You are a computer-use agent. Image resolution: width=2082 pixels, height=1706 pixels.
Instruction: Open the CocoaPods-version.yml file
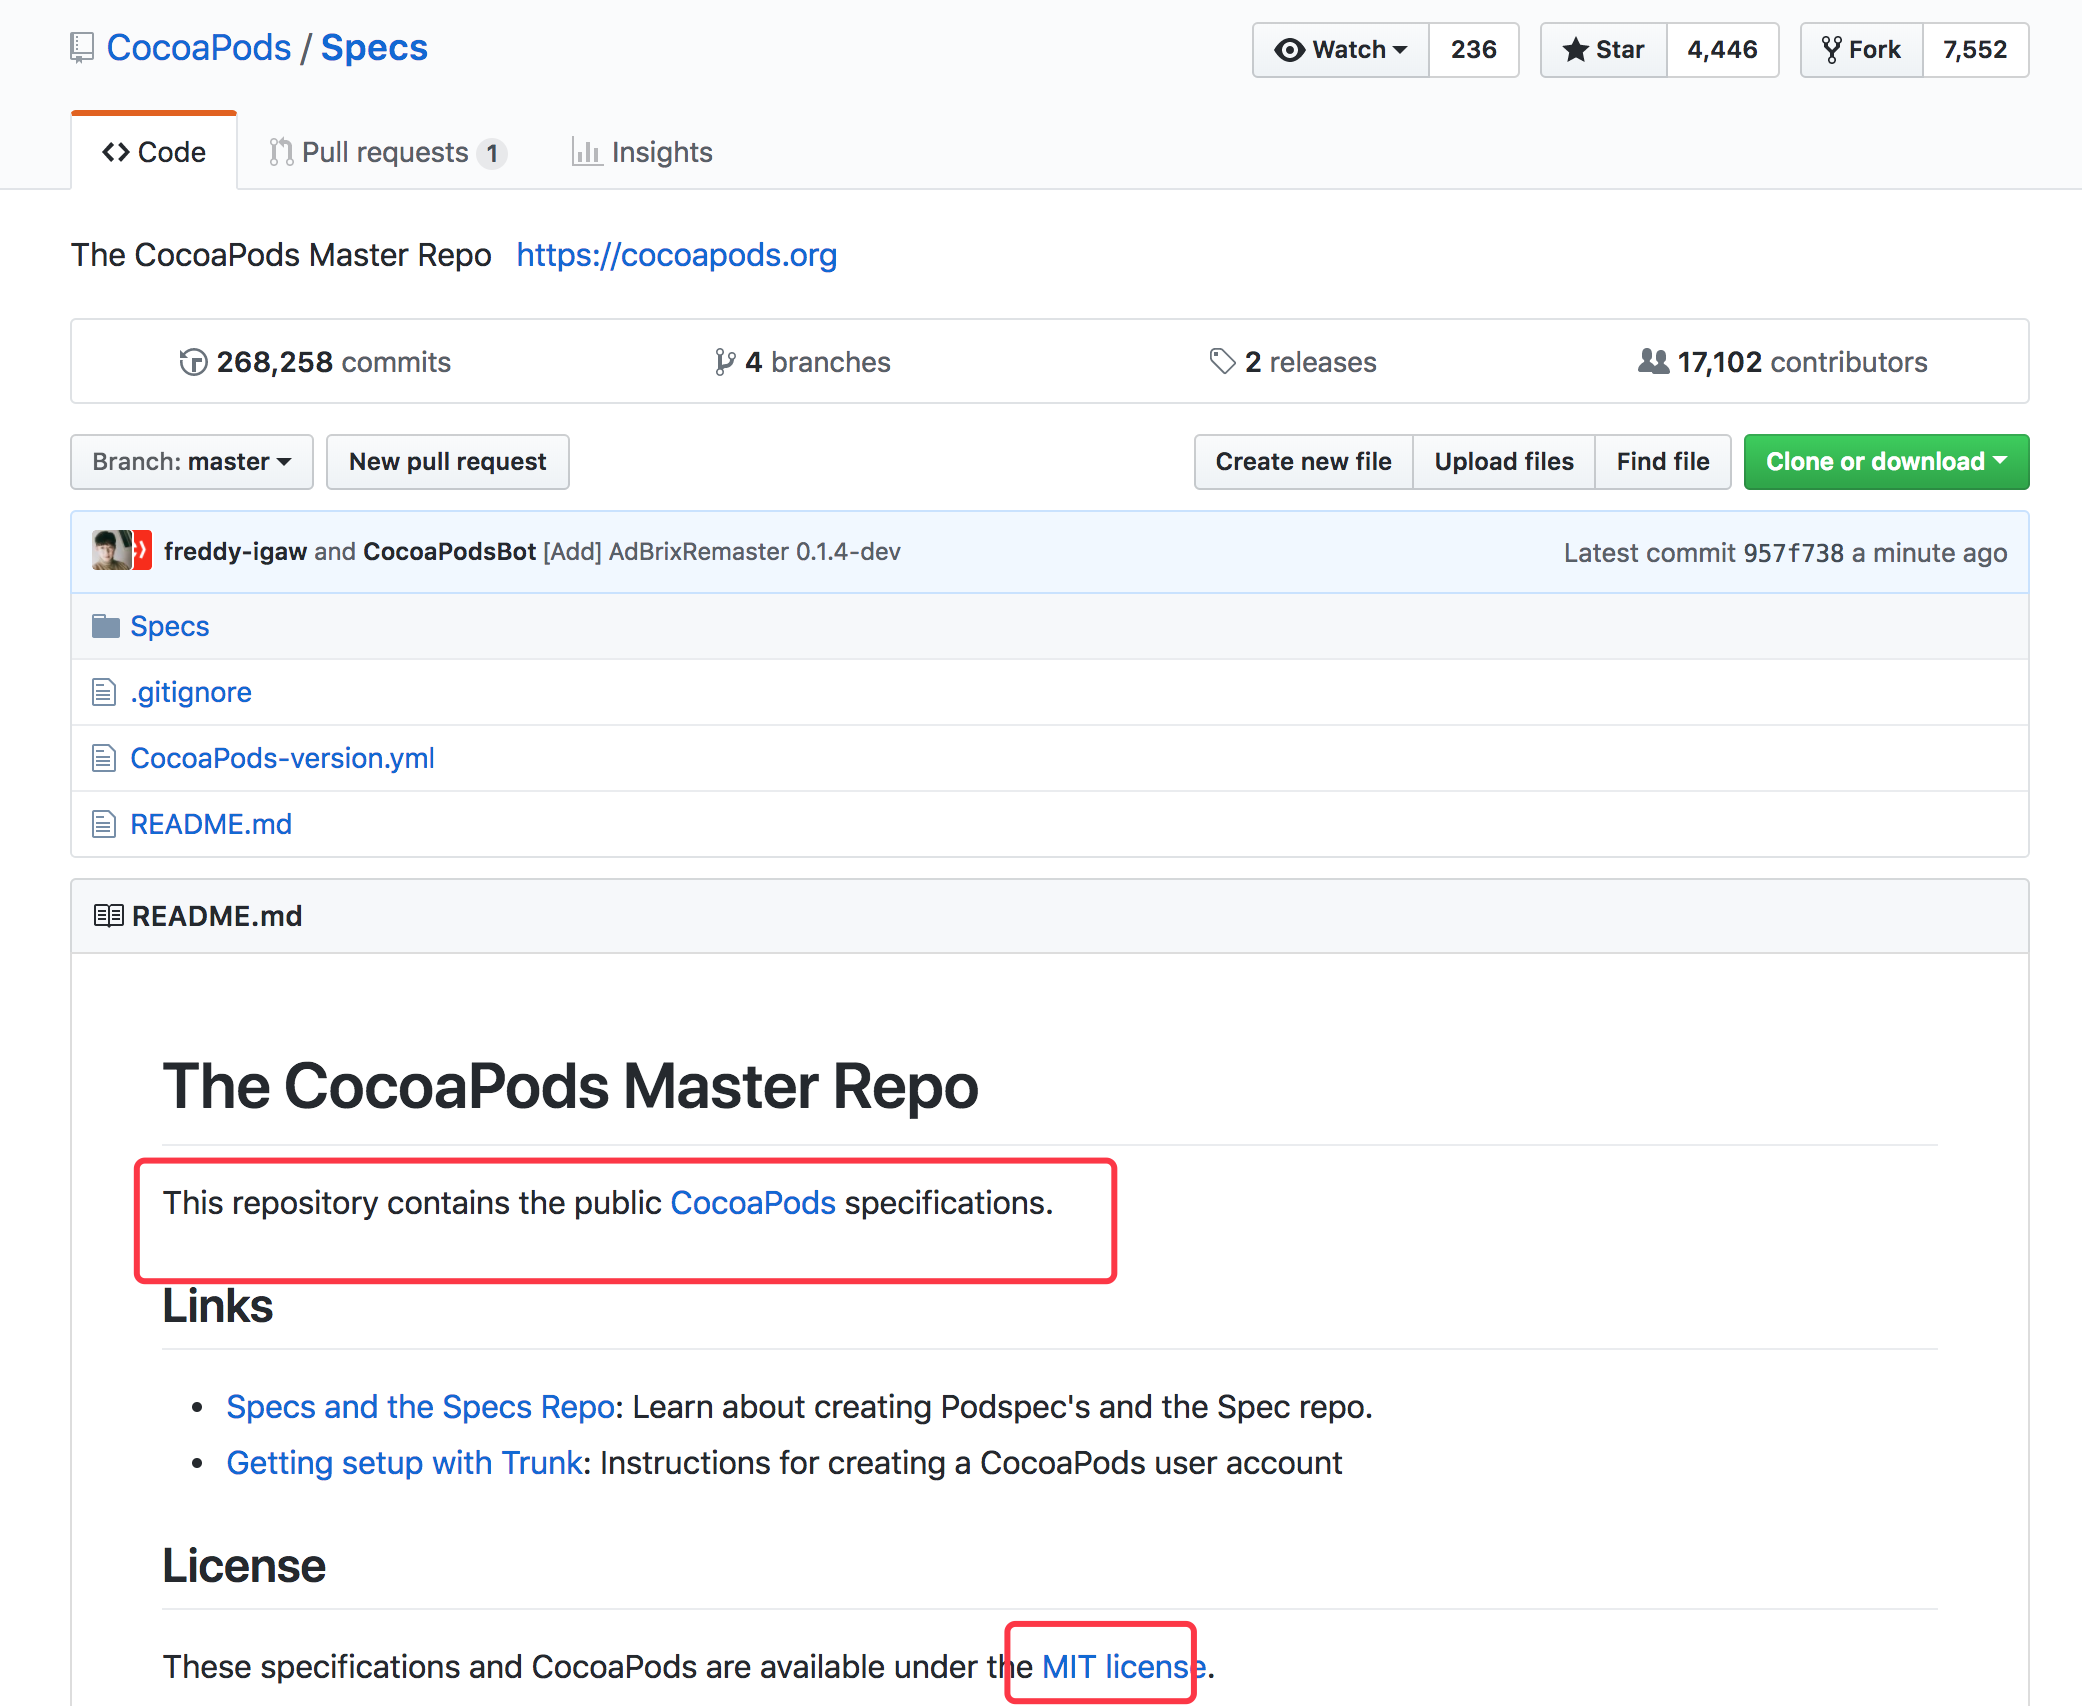(282, 758)
